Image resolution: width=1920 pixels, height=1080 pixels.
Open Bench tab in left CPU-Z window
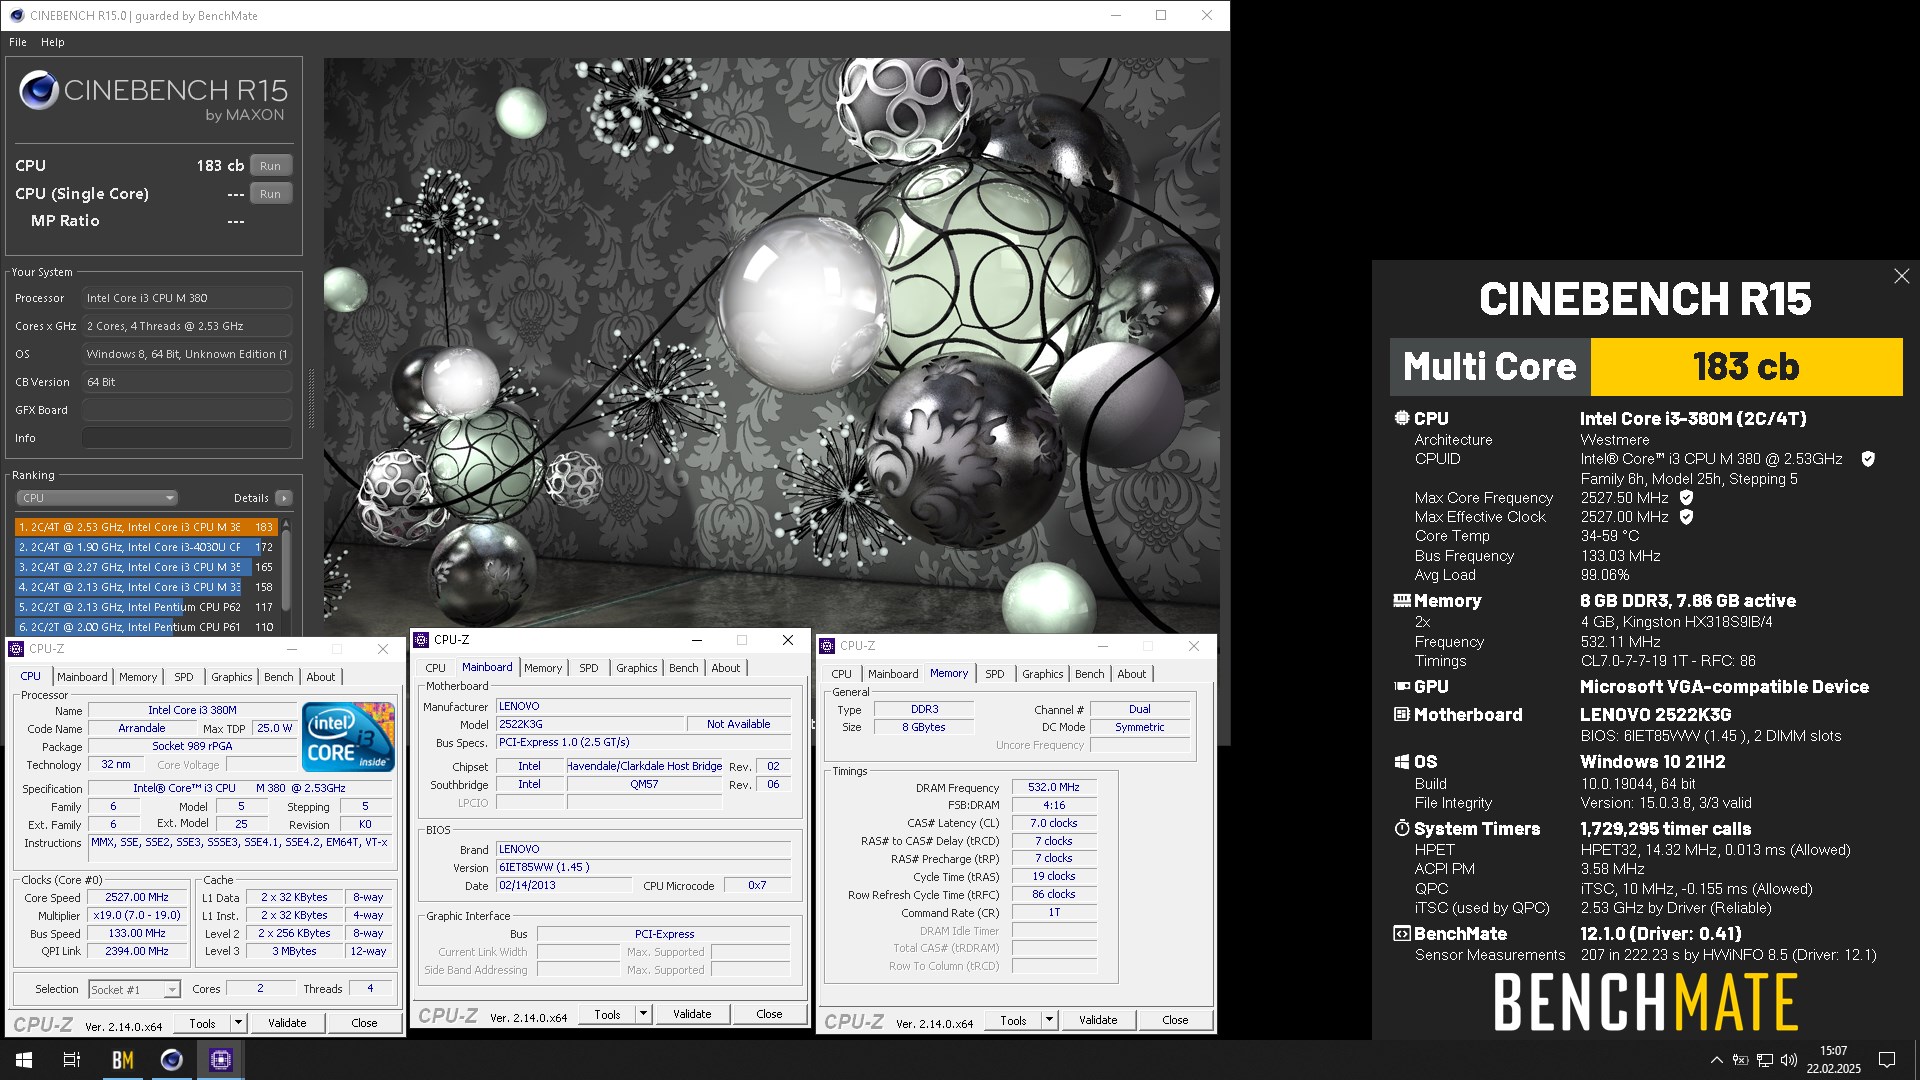tap(279, 677)
